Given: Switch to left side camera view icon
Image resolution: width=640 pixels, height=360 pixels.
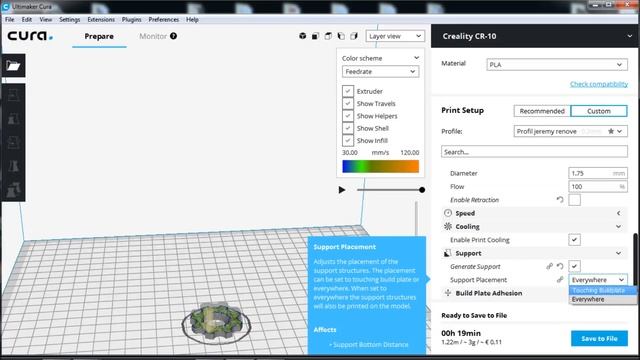Looking at the screenshot, I should pyautogui.click(x=341, y=36).
